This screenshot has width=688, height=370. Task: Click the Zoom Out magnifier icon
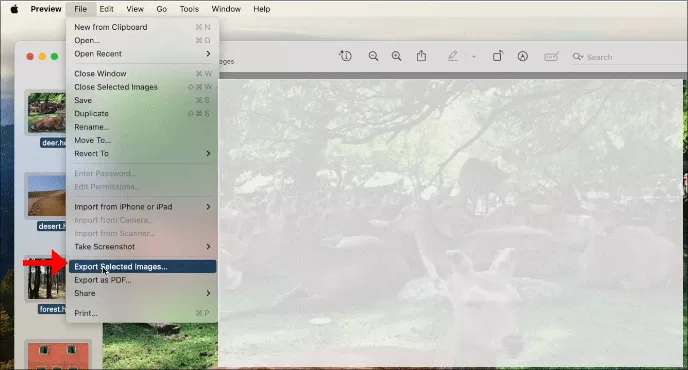[373, 56]
